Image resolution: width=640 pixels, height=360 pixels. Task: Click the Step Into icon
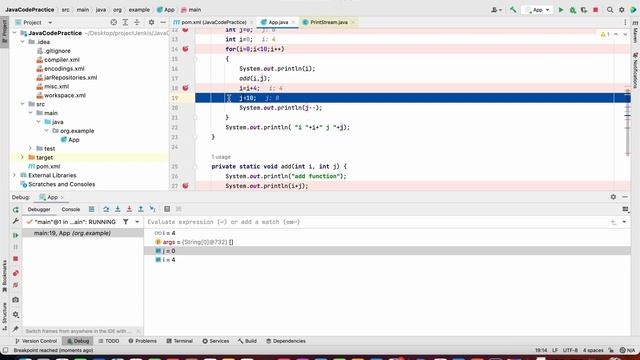click(118, 209)
